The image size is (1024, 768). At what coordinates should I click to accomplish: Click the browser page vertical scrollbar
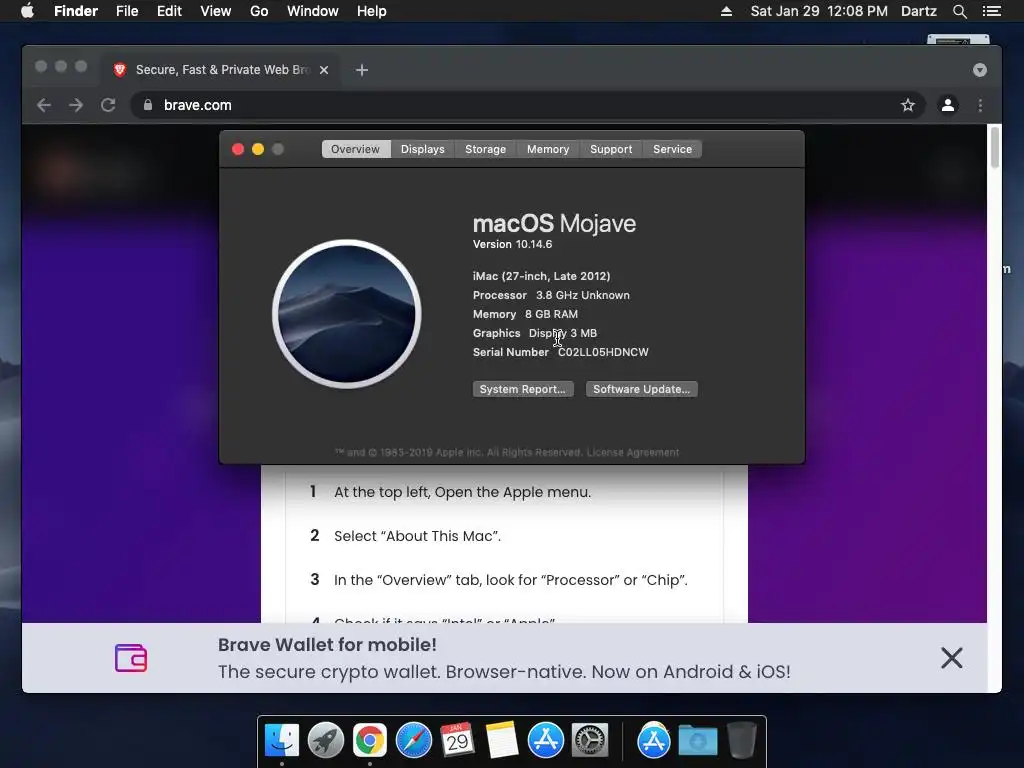995,148
